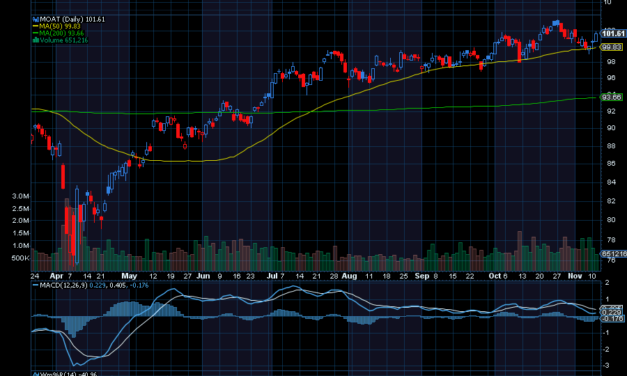Click the Apr month label on date axis
627x376 pixels.
[56, 276]
